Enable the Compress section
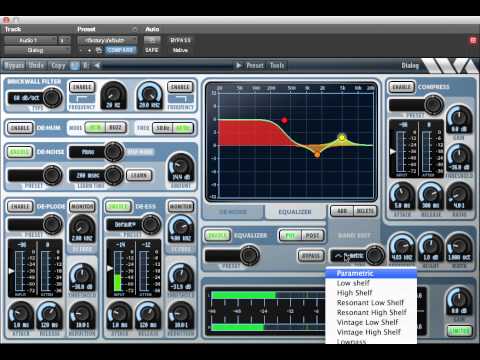Screen dimensions: 480x360 pos(402,87)
